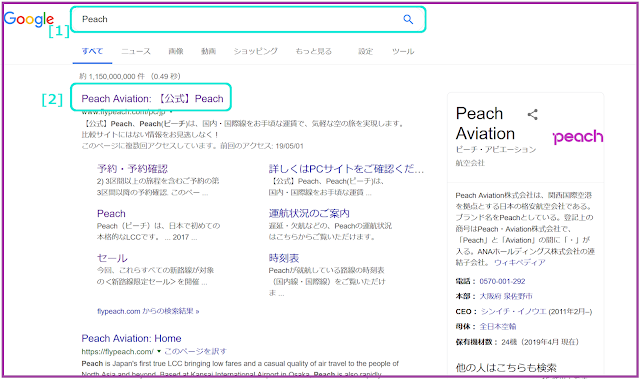Image resolution: width=640 pixels, height=379 pixels.
Task: Open the ショッピング tab
Action: click(256, 51)
